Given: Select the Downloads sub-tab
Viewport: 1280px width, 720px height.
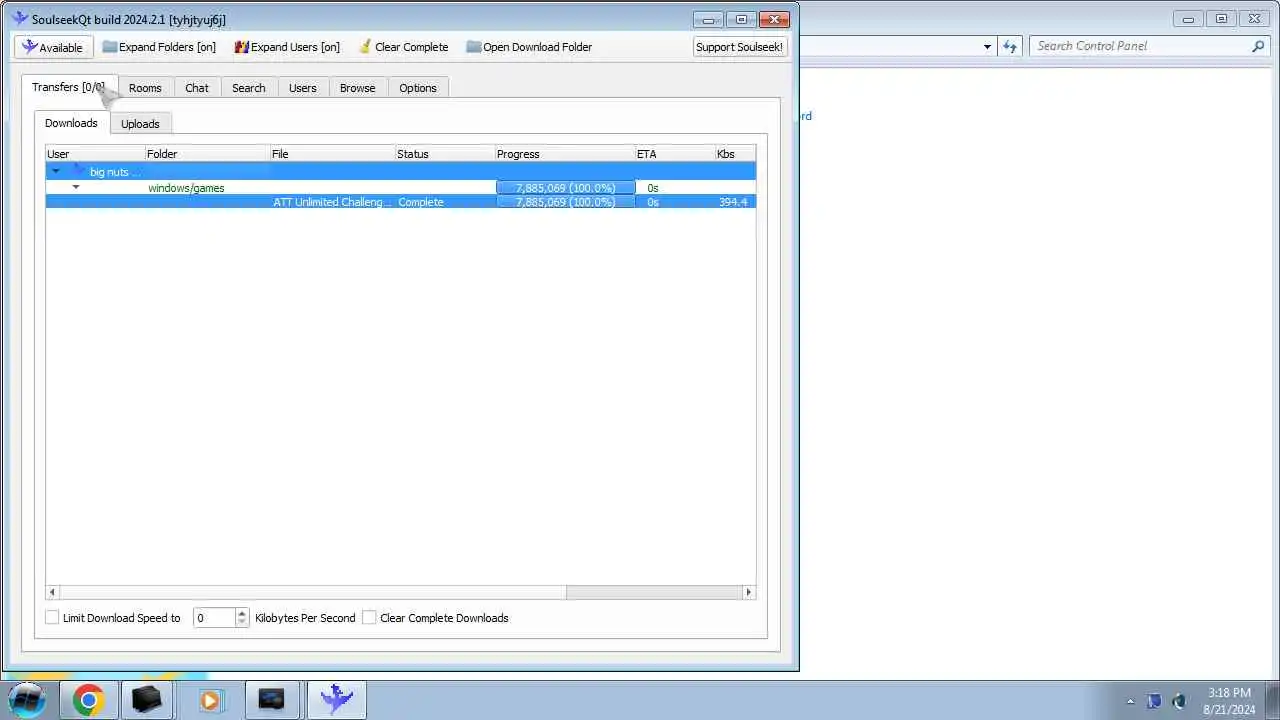Looking at the screenshot, I should tap(71, 123).
